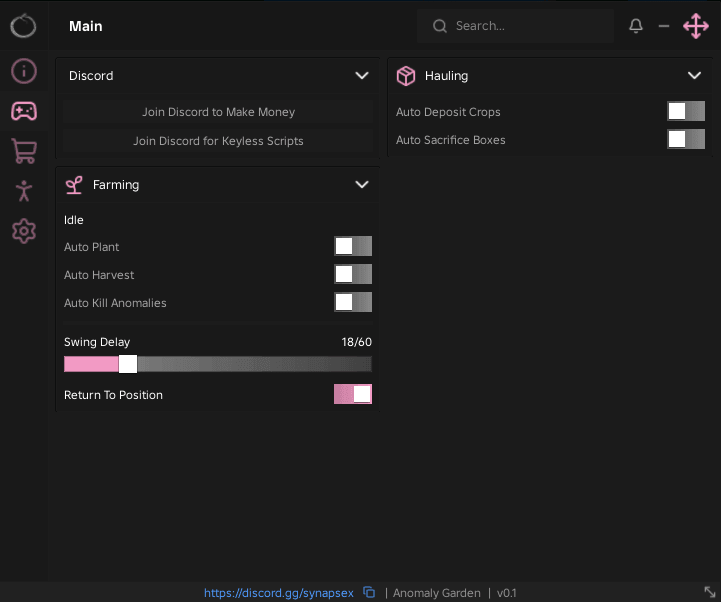The image size is (721, 602).
Task: Enable the Auto Deposit Crops toggle
Action: pos(686,111)
